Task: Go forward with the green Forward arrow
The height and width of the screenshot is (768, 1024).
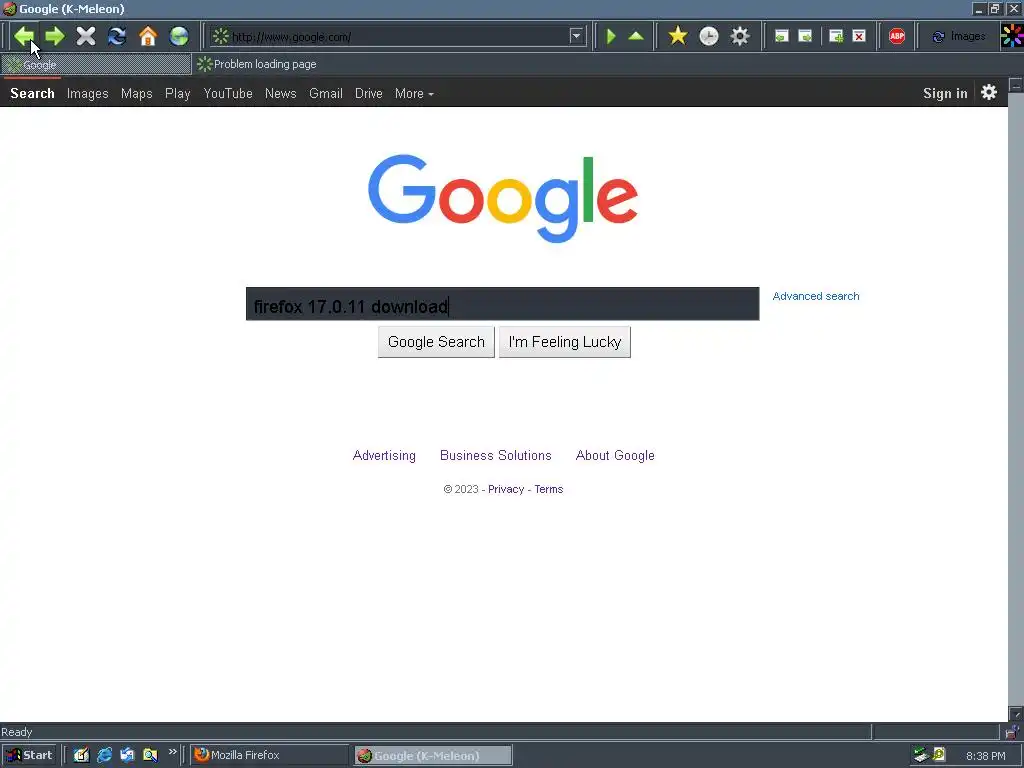Action: [55, 36]
